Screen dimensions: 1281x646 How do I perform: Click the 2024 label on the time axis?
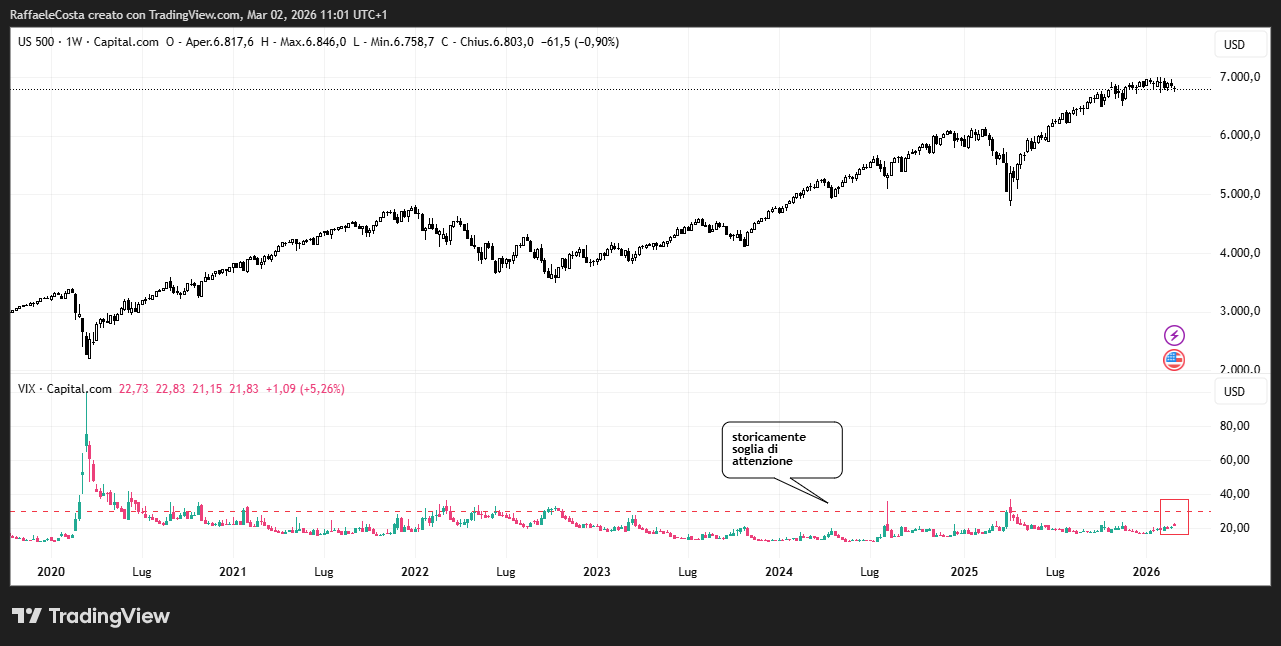[x=778, y=572]
